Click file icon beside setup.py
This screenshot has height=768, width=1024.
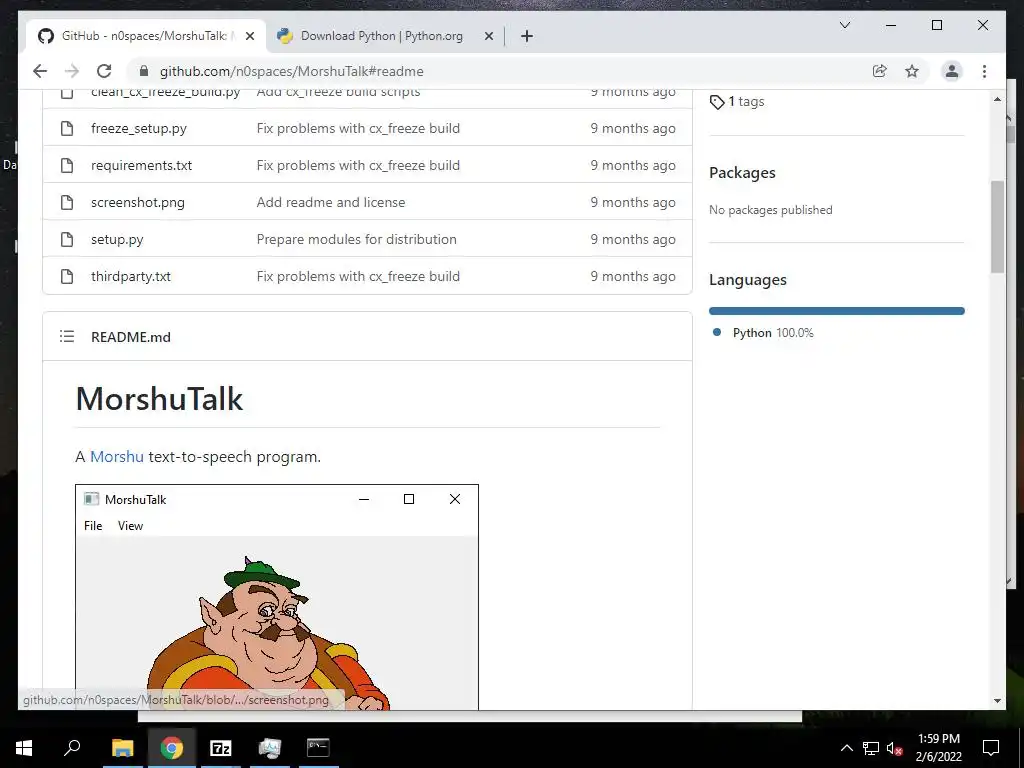(x=67, y=239)
